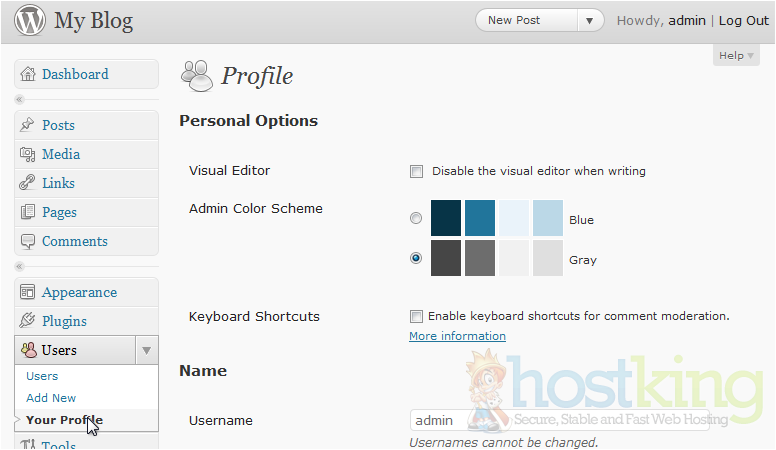Enable keyboard shortcuts for comment moderation
Image resolution: width=776 pixels, height=450 pixels.
417,316
